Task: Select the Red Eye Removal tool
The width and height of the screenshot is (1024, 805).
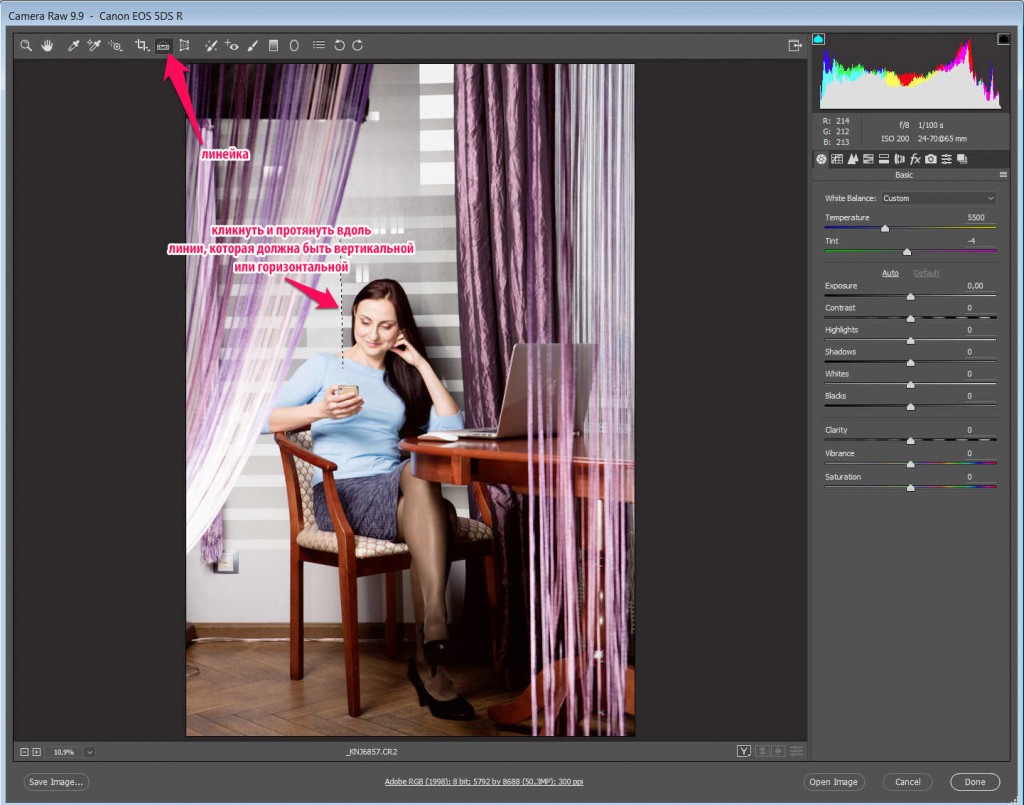Action: click(x=231, y=46)
